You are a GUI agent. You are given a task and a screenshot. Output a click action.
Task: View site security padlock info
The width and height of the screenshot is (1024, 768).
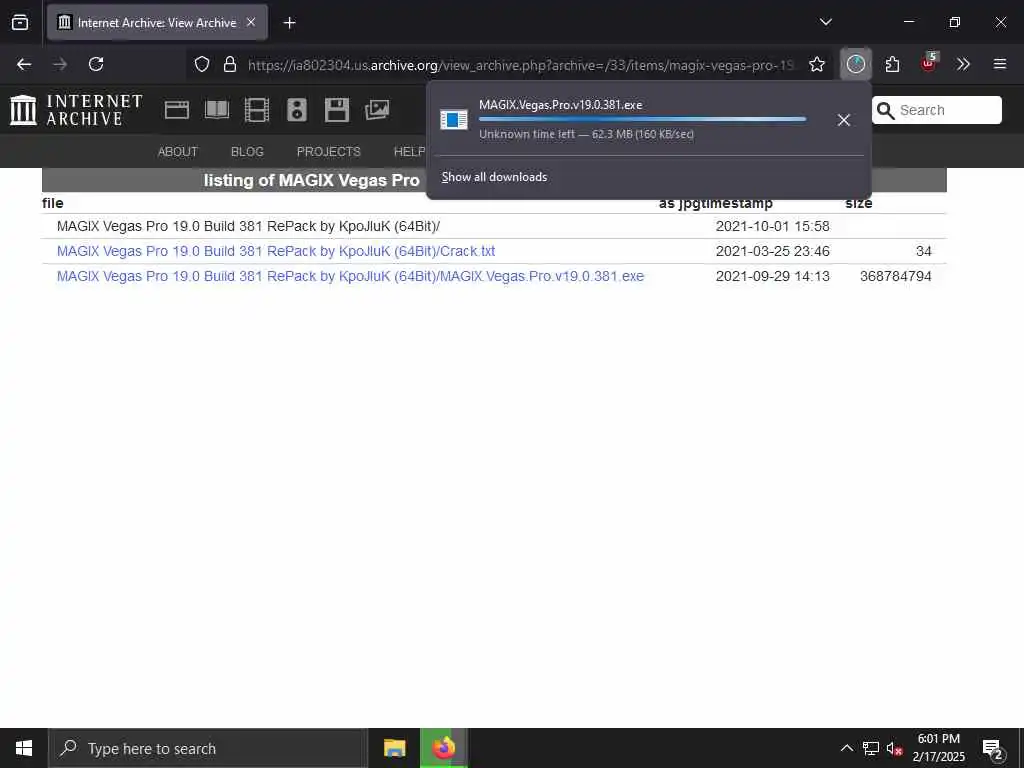coord(229,64)
